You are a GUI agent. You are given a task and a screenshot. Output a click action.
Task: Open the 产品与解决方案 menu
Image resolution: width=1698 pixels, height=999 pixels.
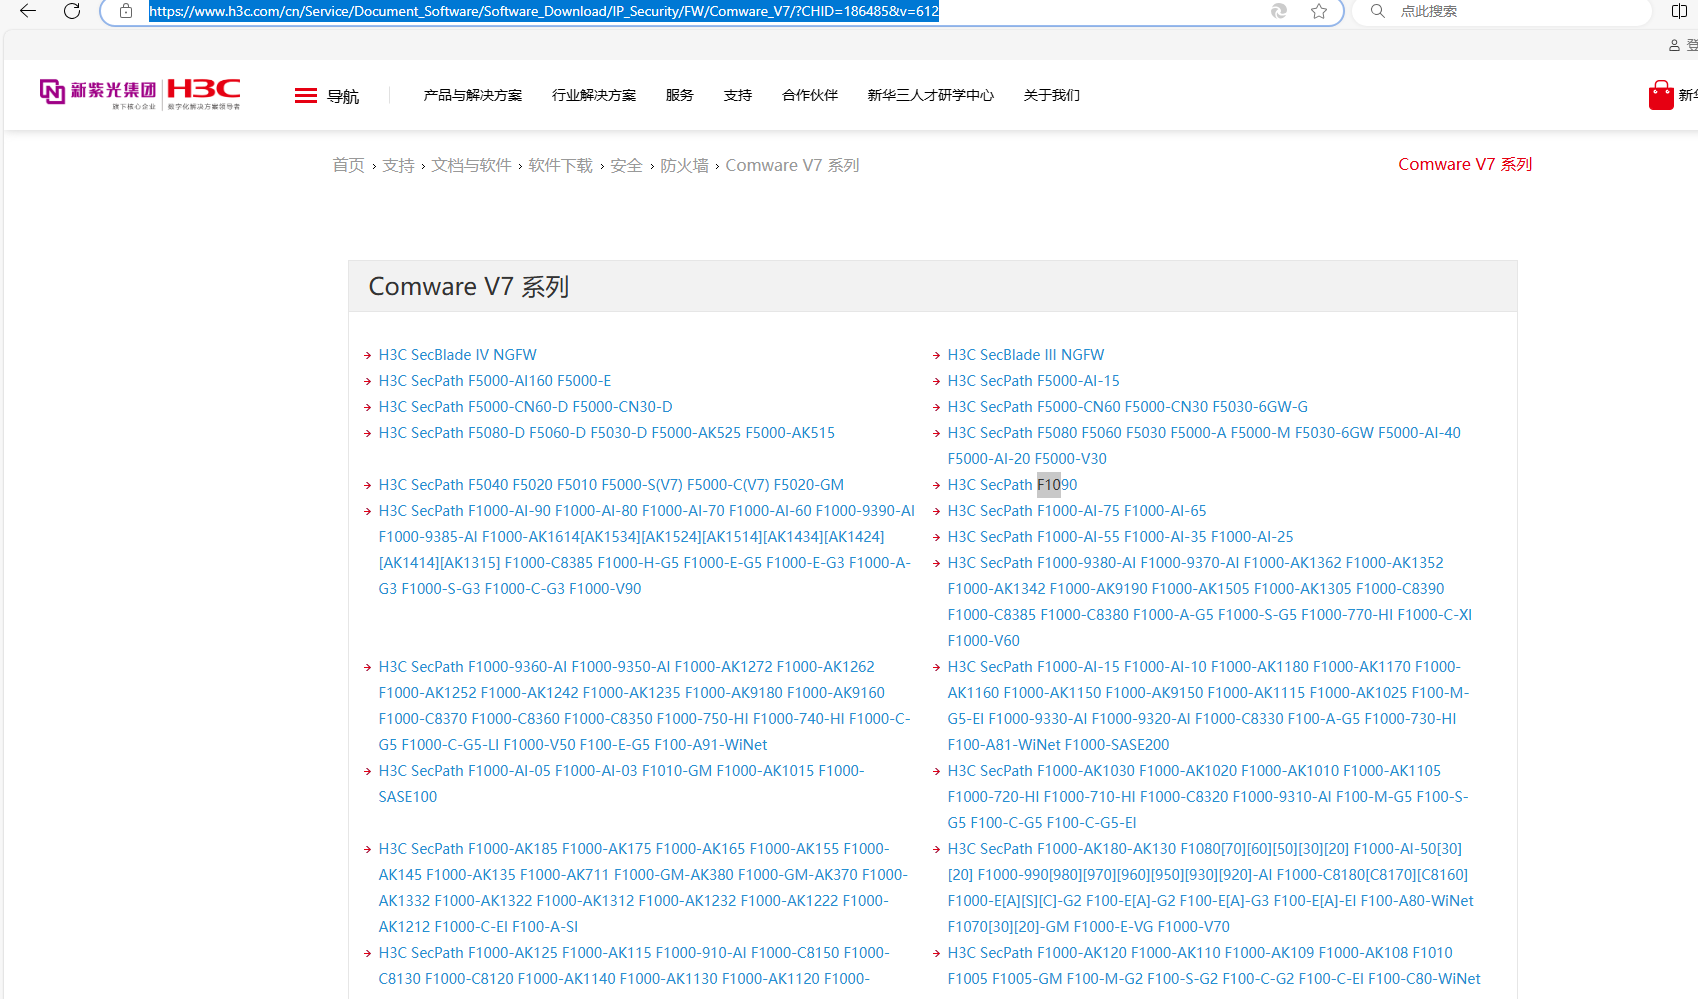point(473,95)
